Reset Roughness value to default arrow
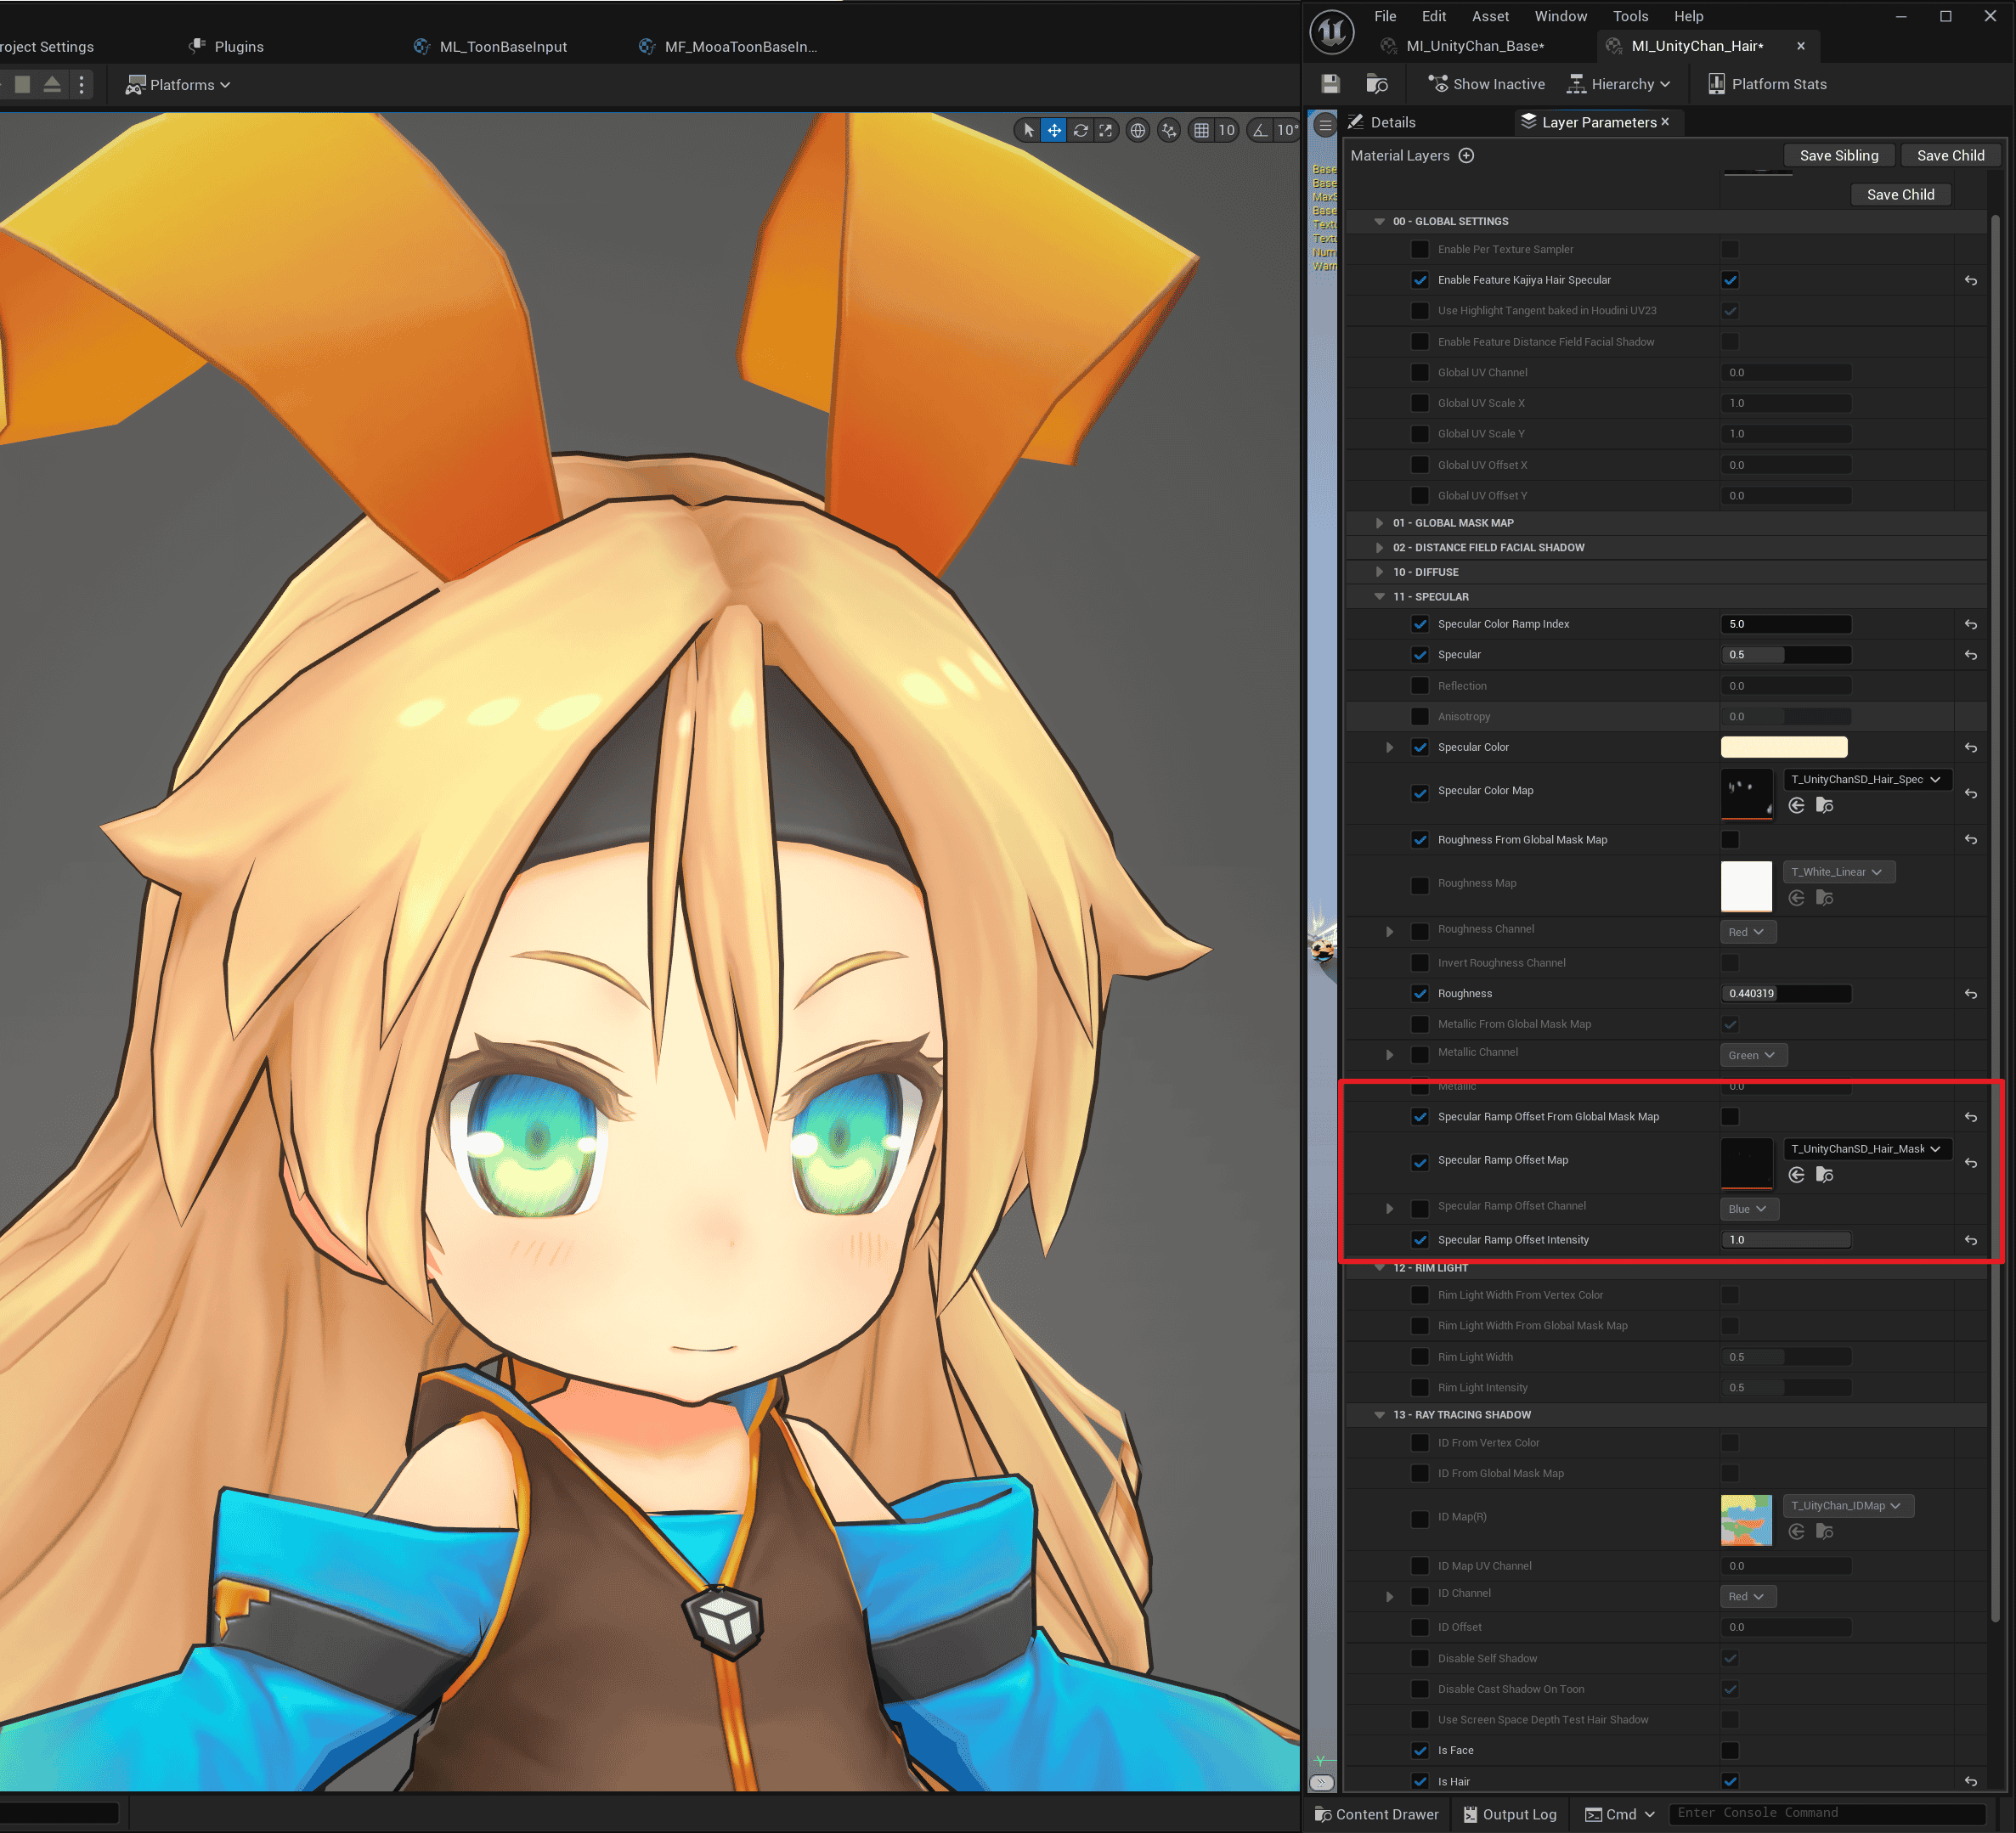This screenshot has width=2016, height=1833. click(1970, 993)
